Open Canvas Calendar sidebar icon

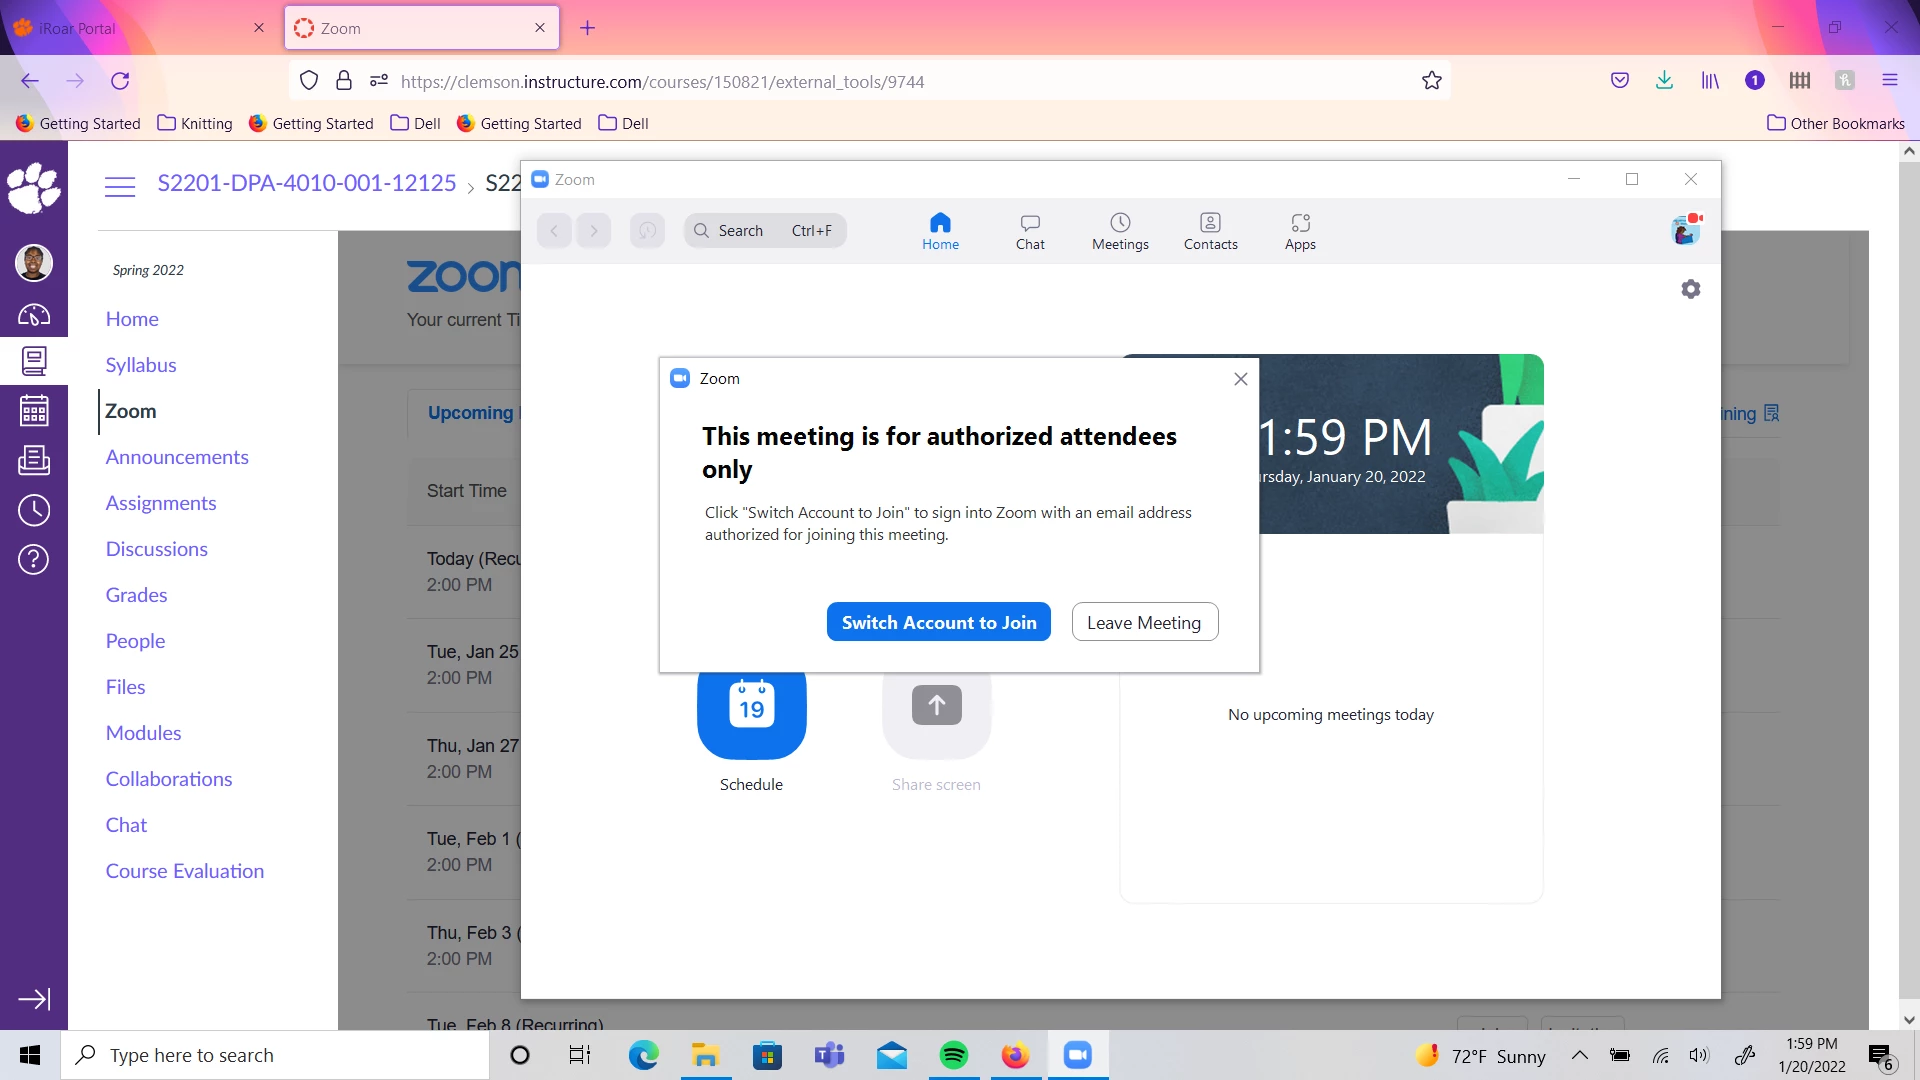pyautogui.click(x=34, y=411)
